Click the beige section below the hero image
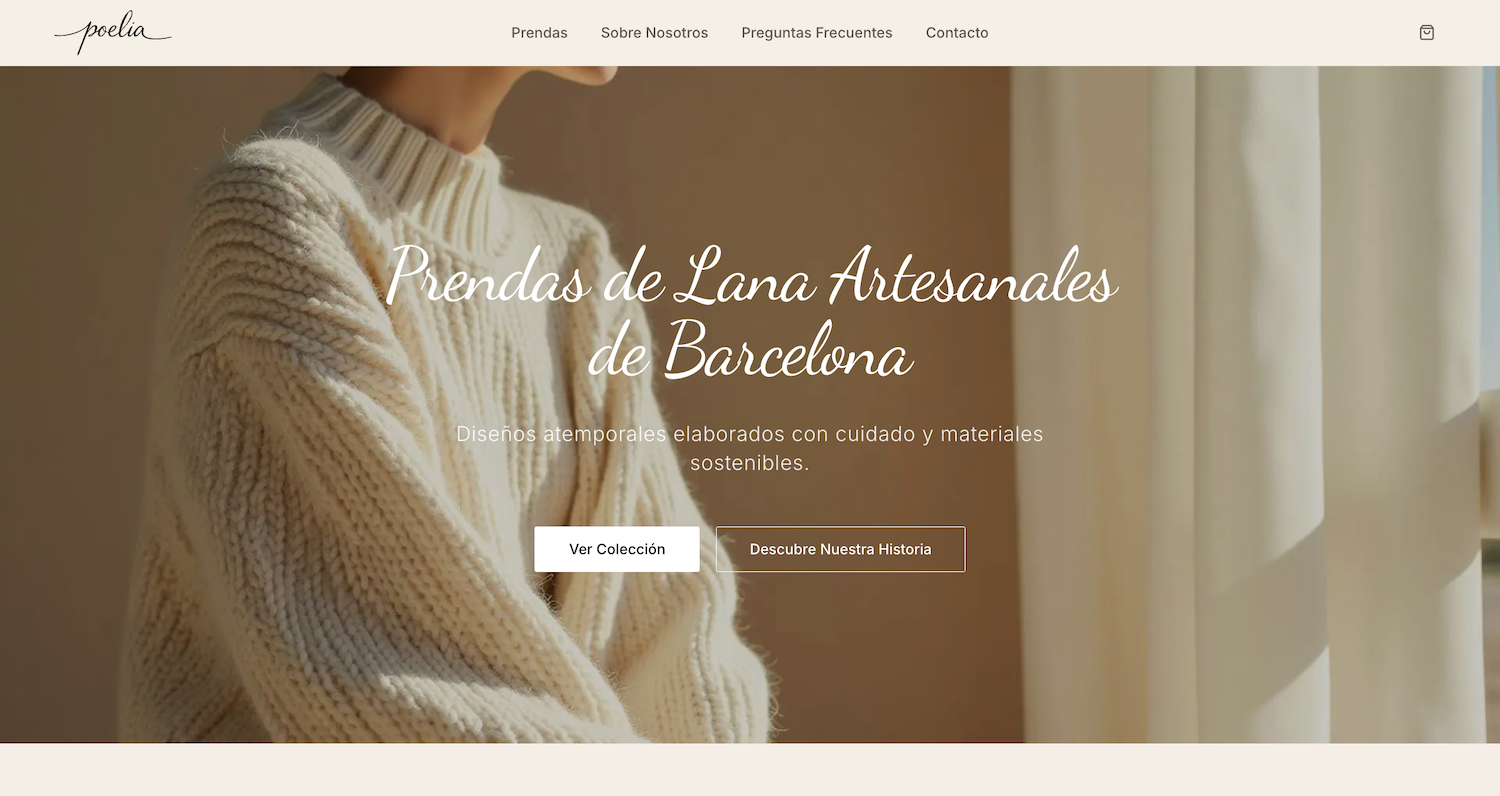Screen dimensions: 1500x796 tap(750, 770)
